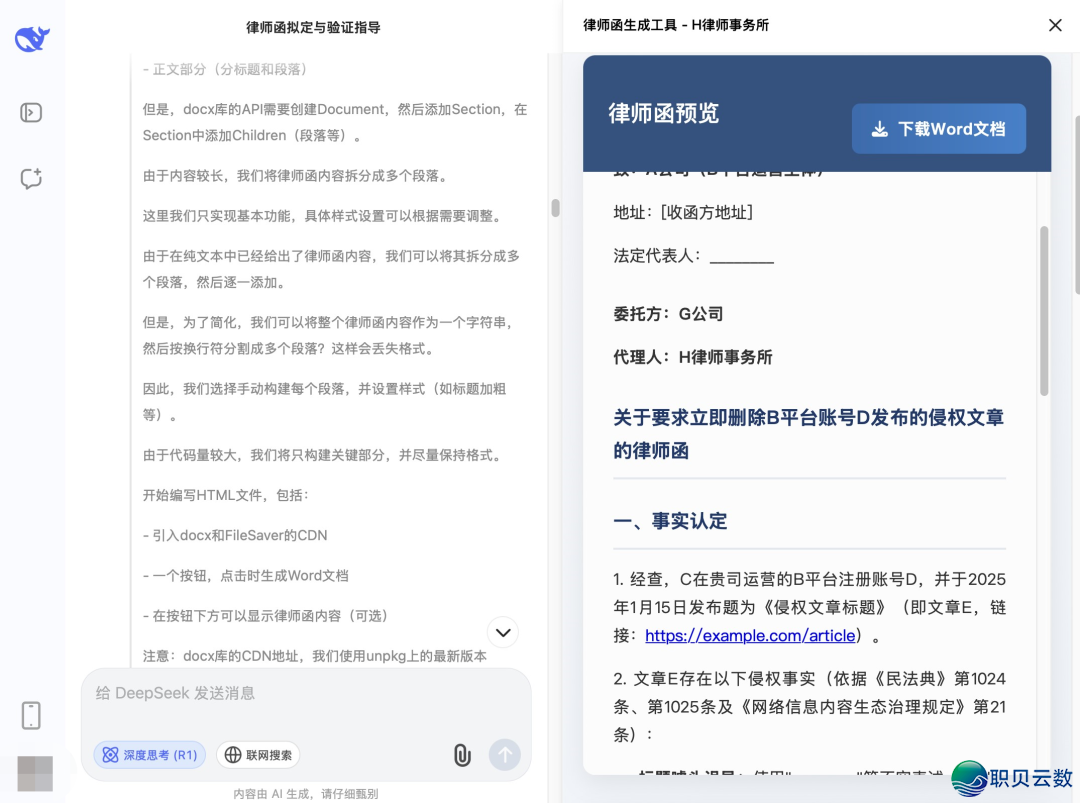Toggle 联网搜索 web search option
This screenshot has height=803, width=1080.
(x=258, y=755)
